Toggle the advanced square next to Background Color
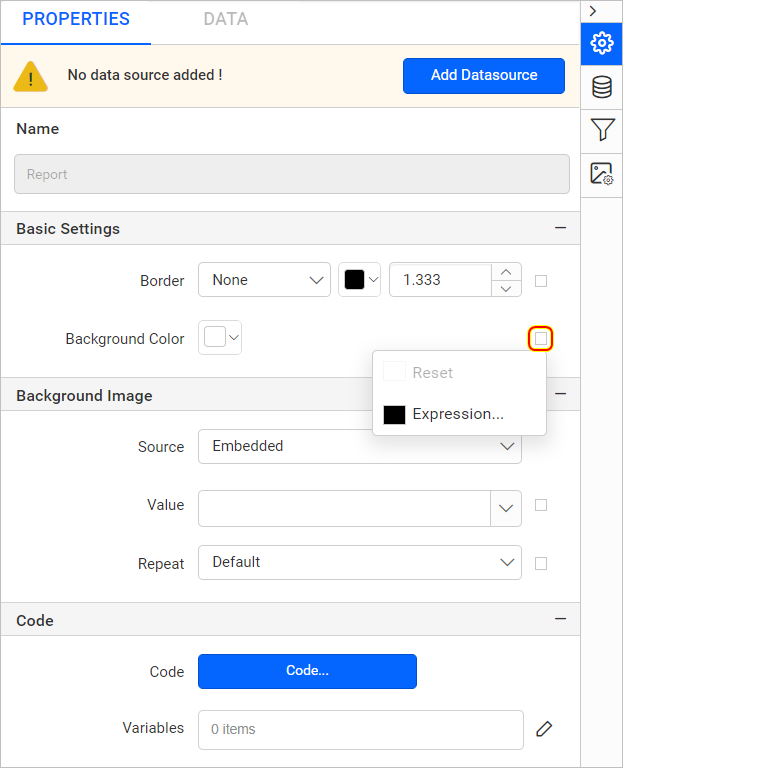This screenshot has width=769, height=768. (x=541, y=338)
